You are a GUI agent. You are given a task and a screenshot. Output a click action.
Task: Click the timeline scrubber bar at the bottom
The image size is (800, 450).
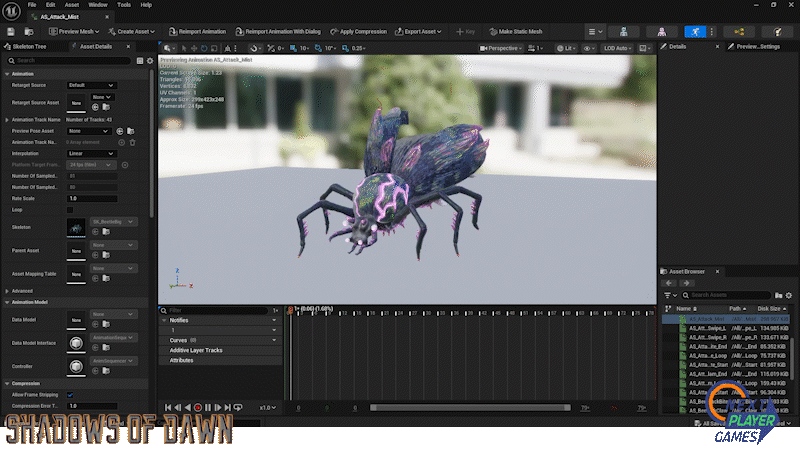470,407
